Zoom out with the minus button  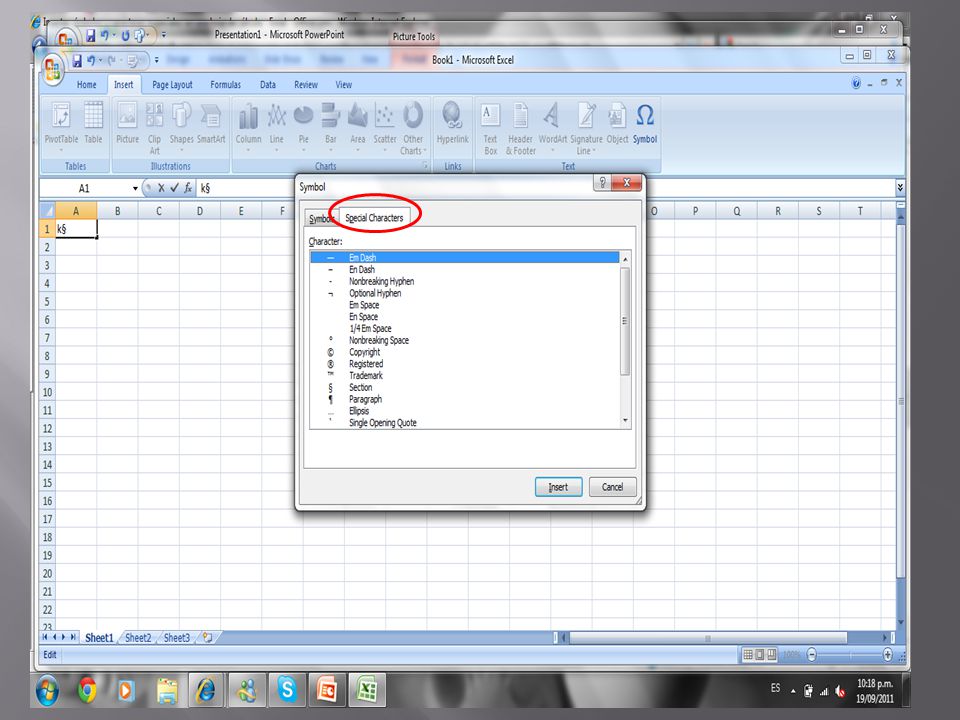point(812,655)
